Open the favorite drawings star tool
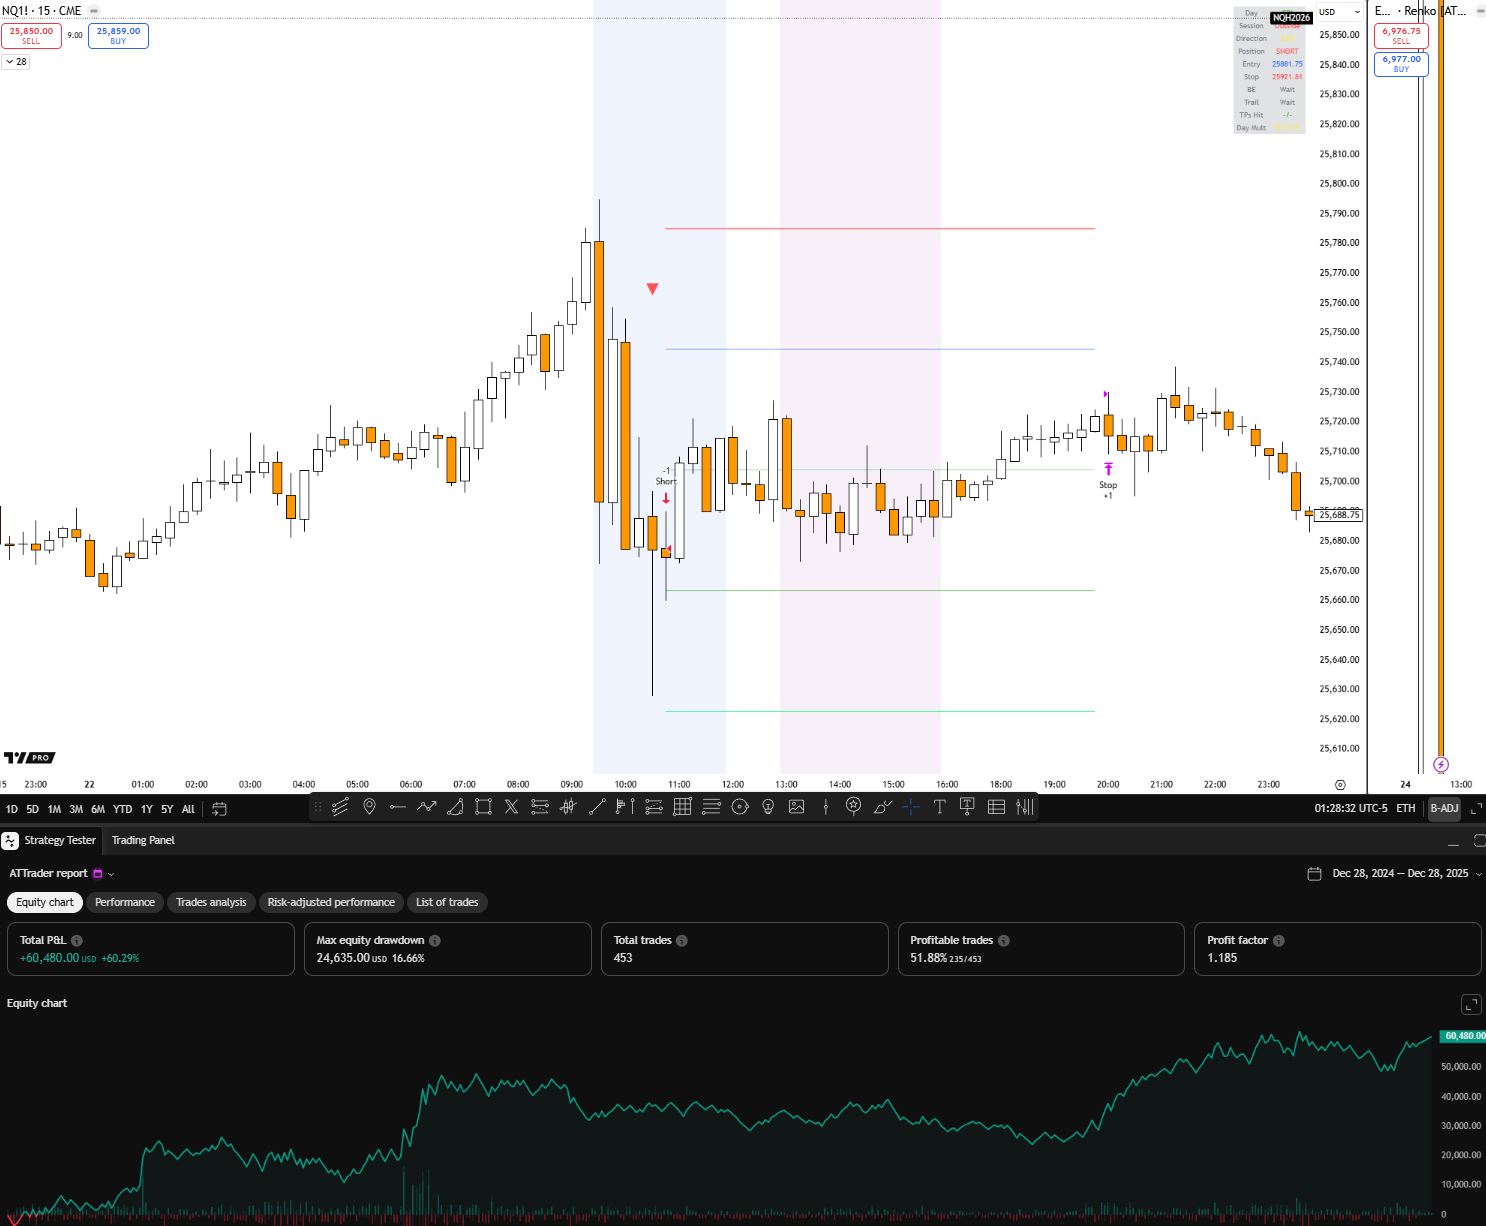Viewport: 1486px width, 1226px height. pos(852,807)
